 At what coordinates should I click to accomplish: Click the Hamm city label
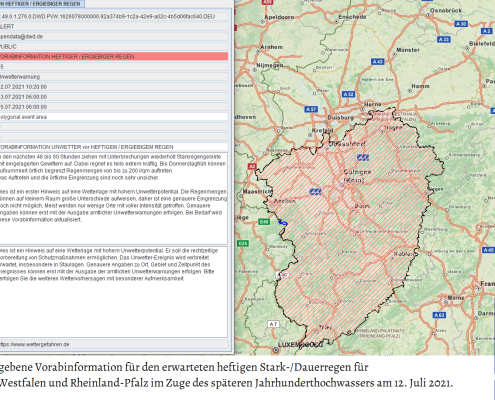420,86
